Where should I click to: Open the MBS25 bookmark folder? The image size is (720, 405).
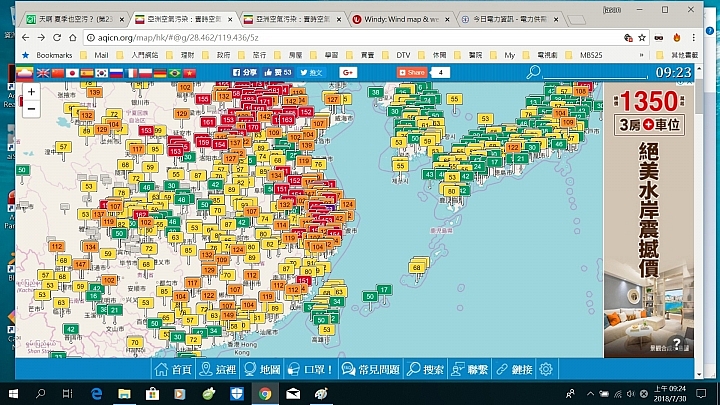(x=585, y=55)
